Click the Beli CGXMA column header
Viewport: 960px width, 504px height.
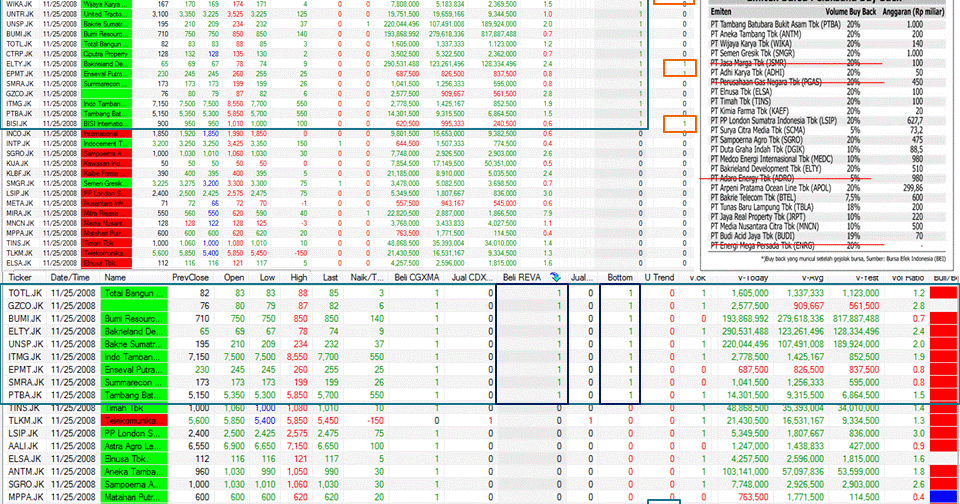click(416, 277)
